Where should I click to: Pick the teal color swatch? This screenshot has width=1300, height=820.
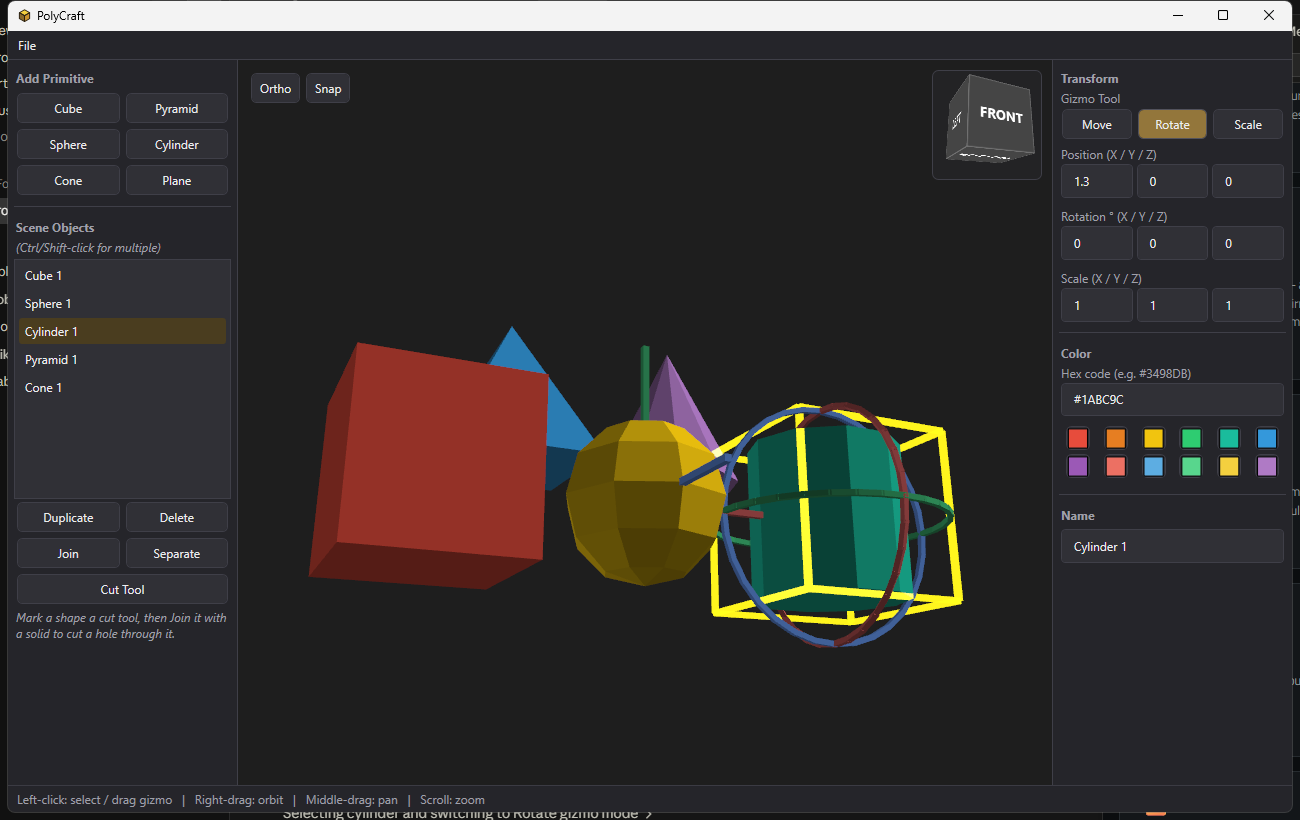(1228, 438)
